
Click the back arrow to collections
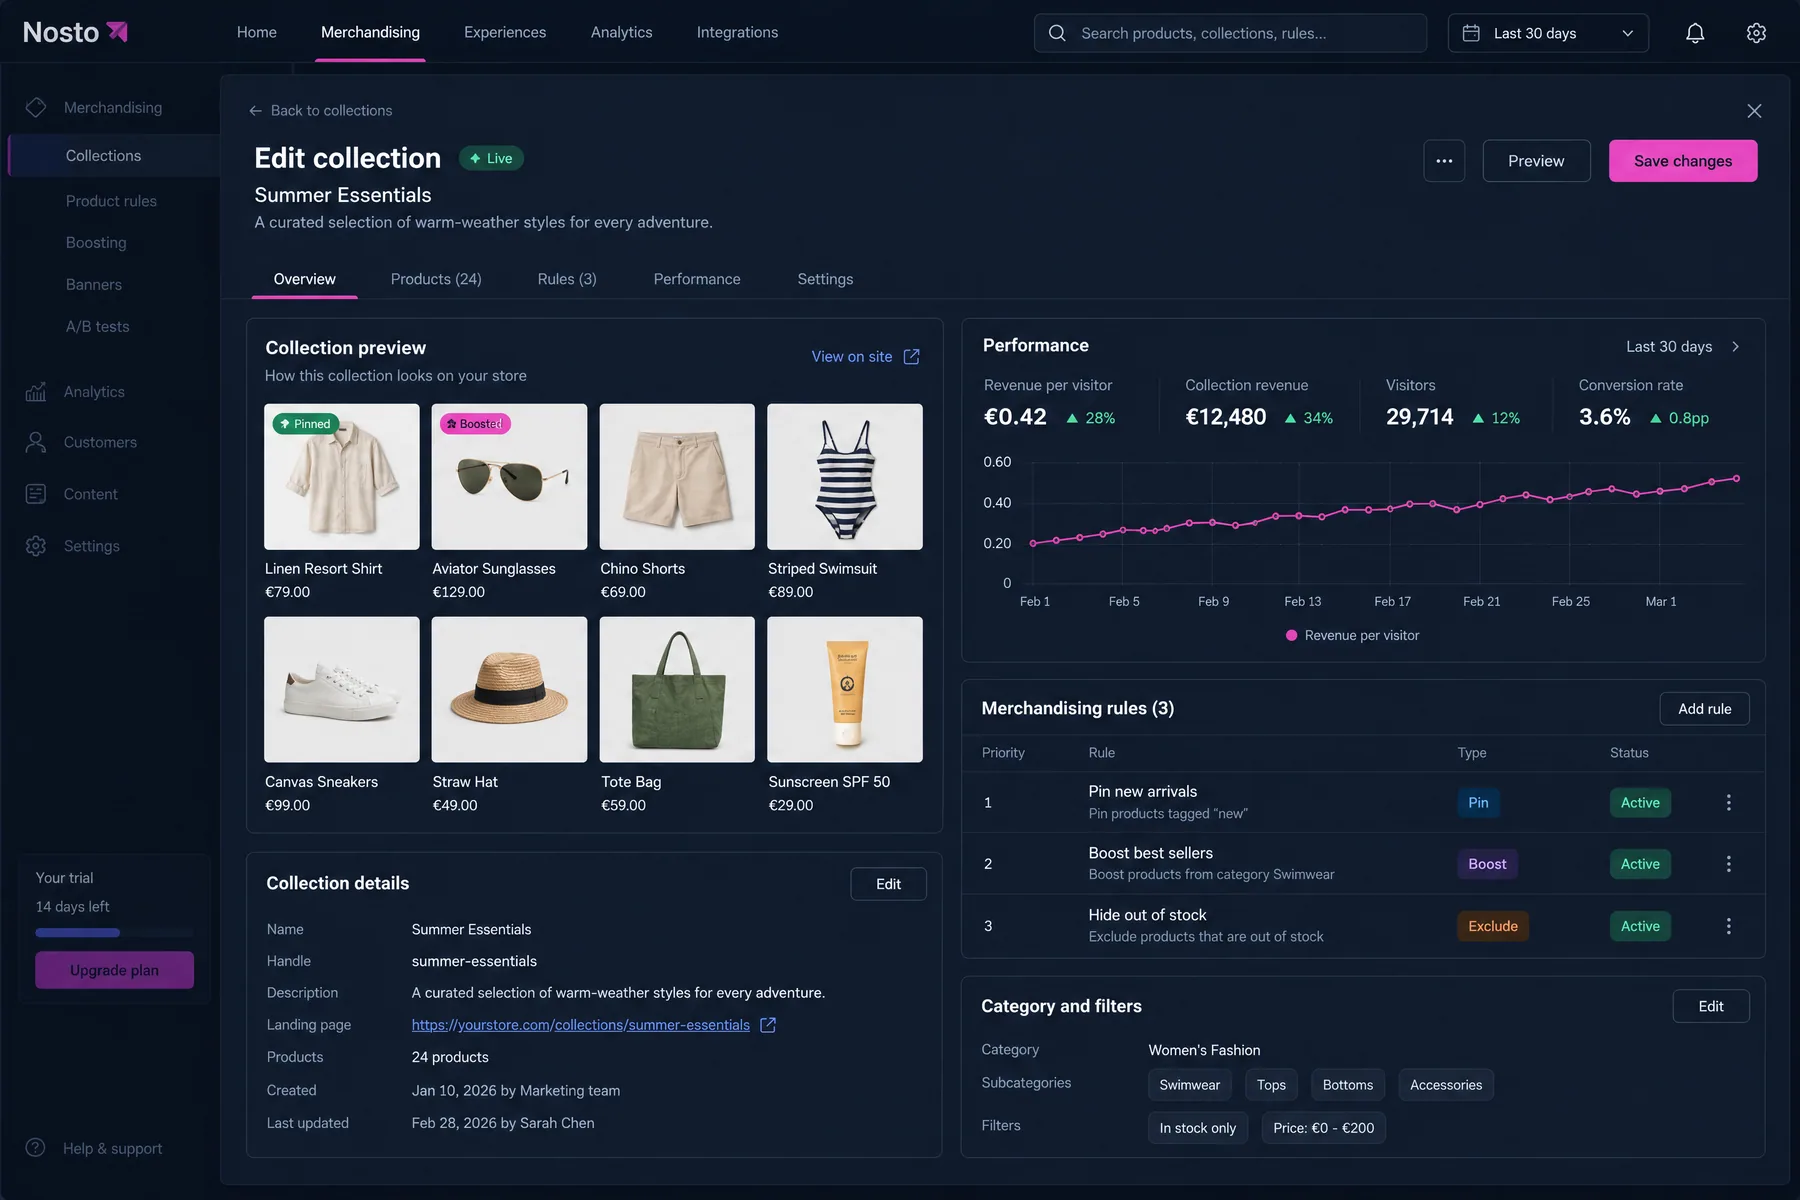point(255,111)
